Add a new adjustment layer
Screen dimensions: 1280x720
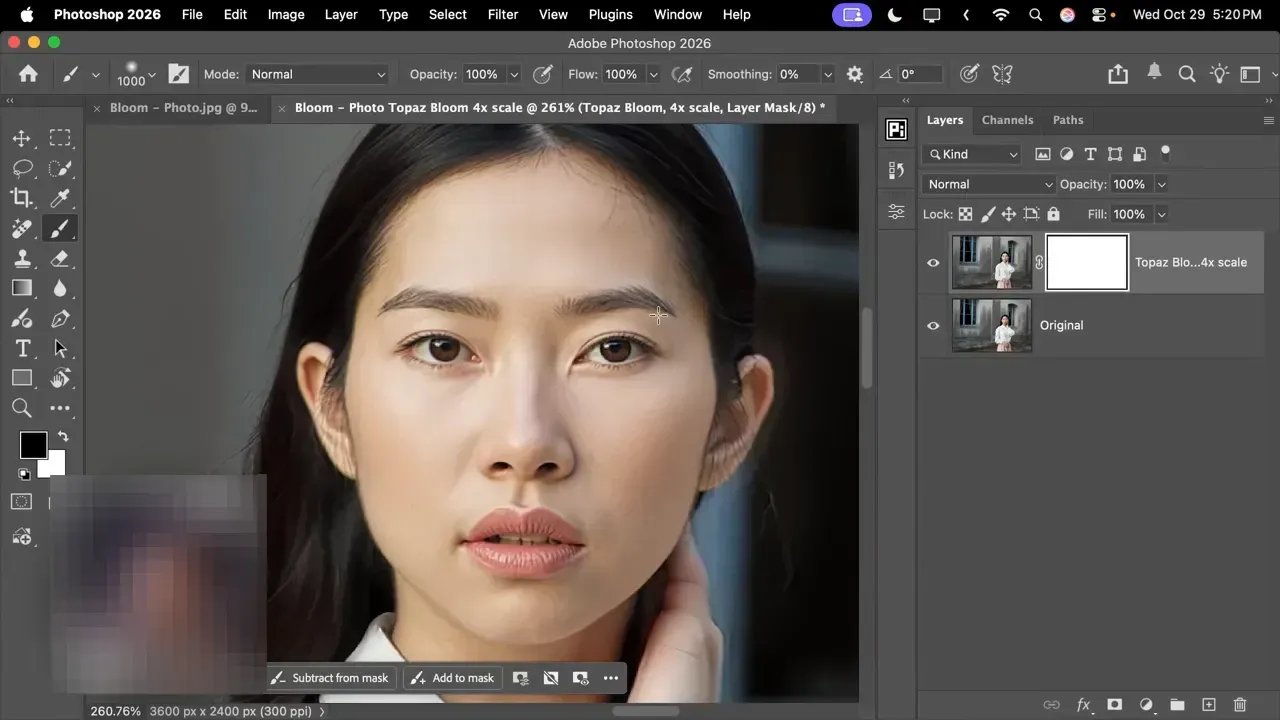point(1146,704)
